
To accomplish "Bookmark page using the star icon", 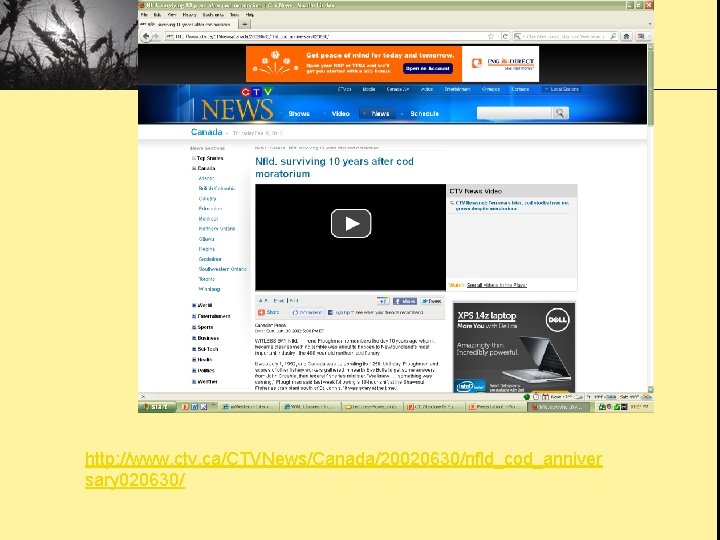I will click(491, 36).
